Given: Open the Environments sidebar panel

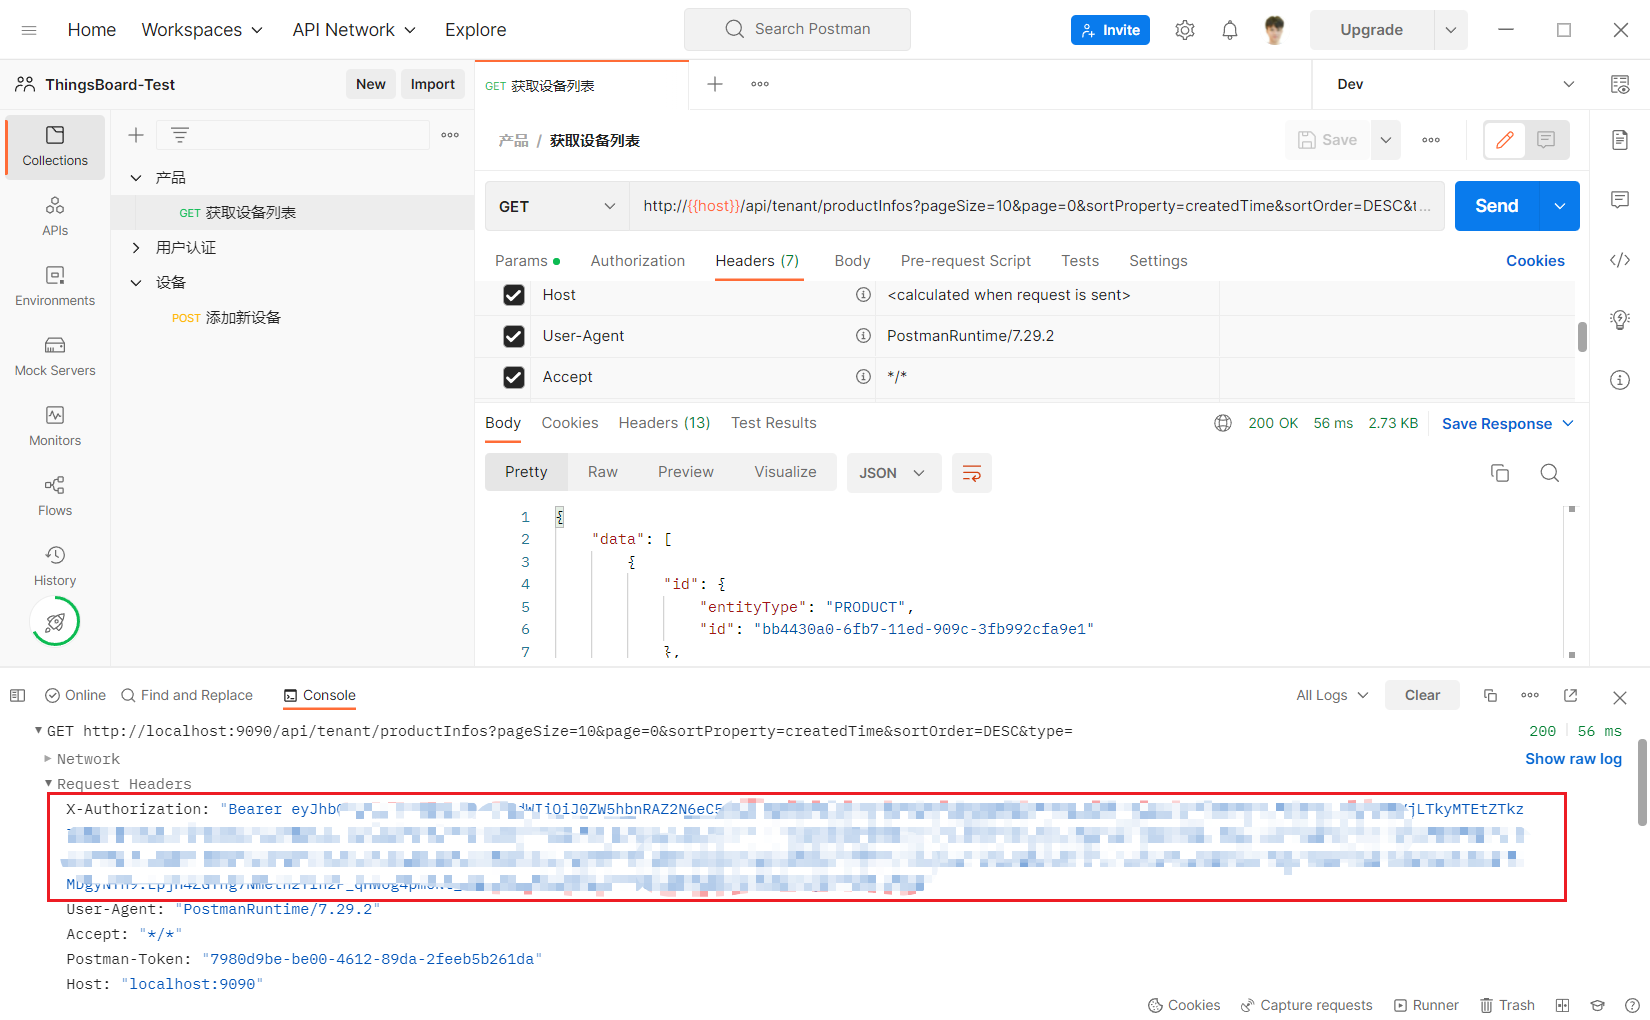Looking at the screenshot, I should pos(55,287).
